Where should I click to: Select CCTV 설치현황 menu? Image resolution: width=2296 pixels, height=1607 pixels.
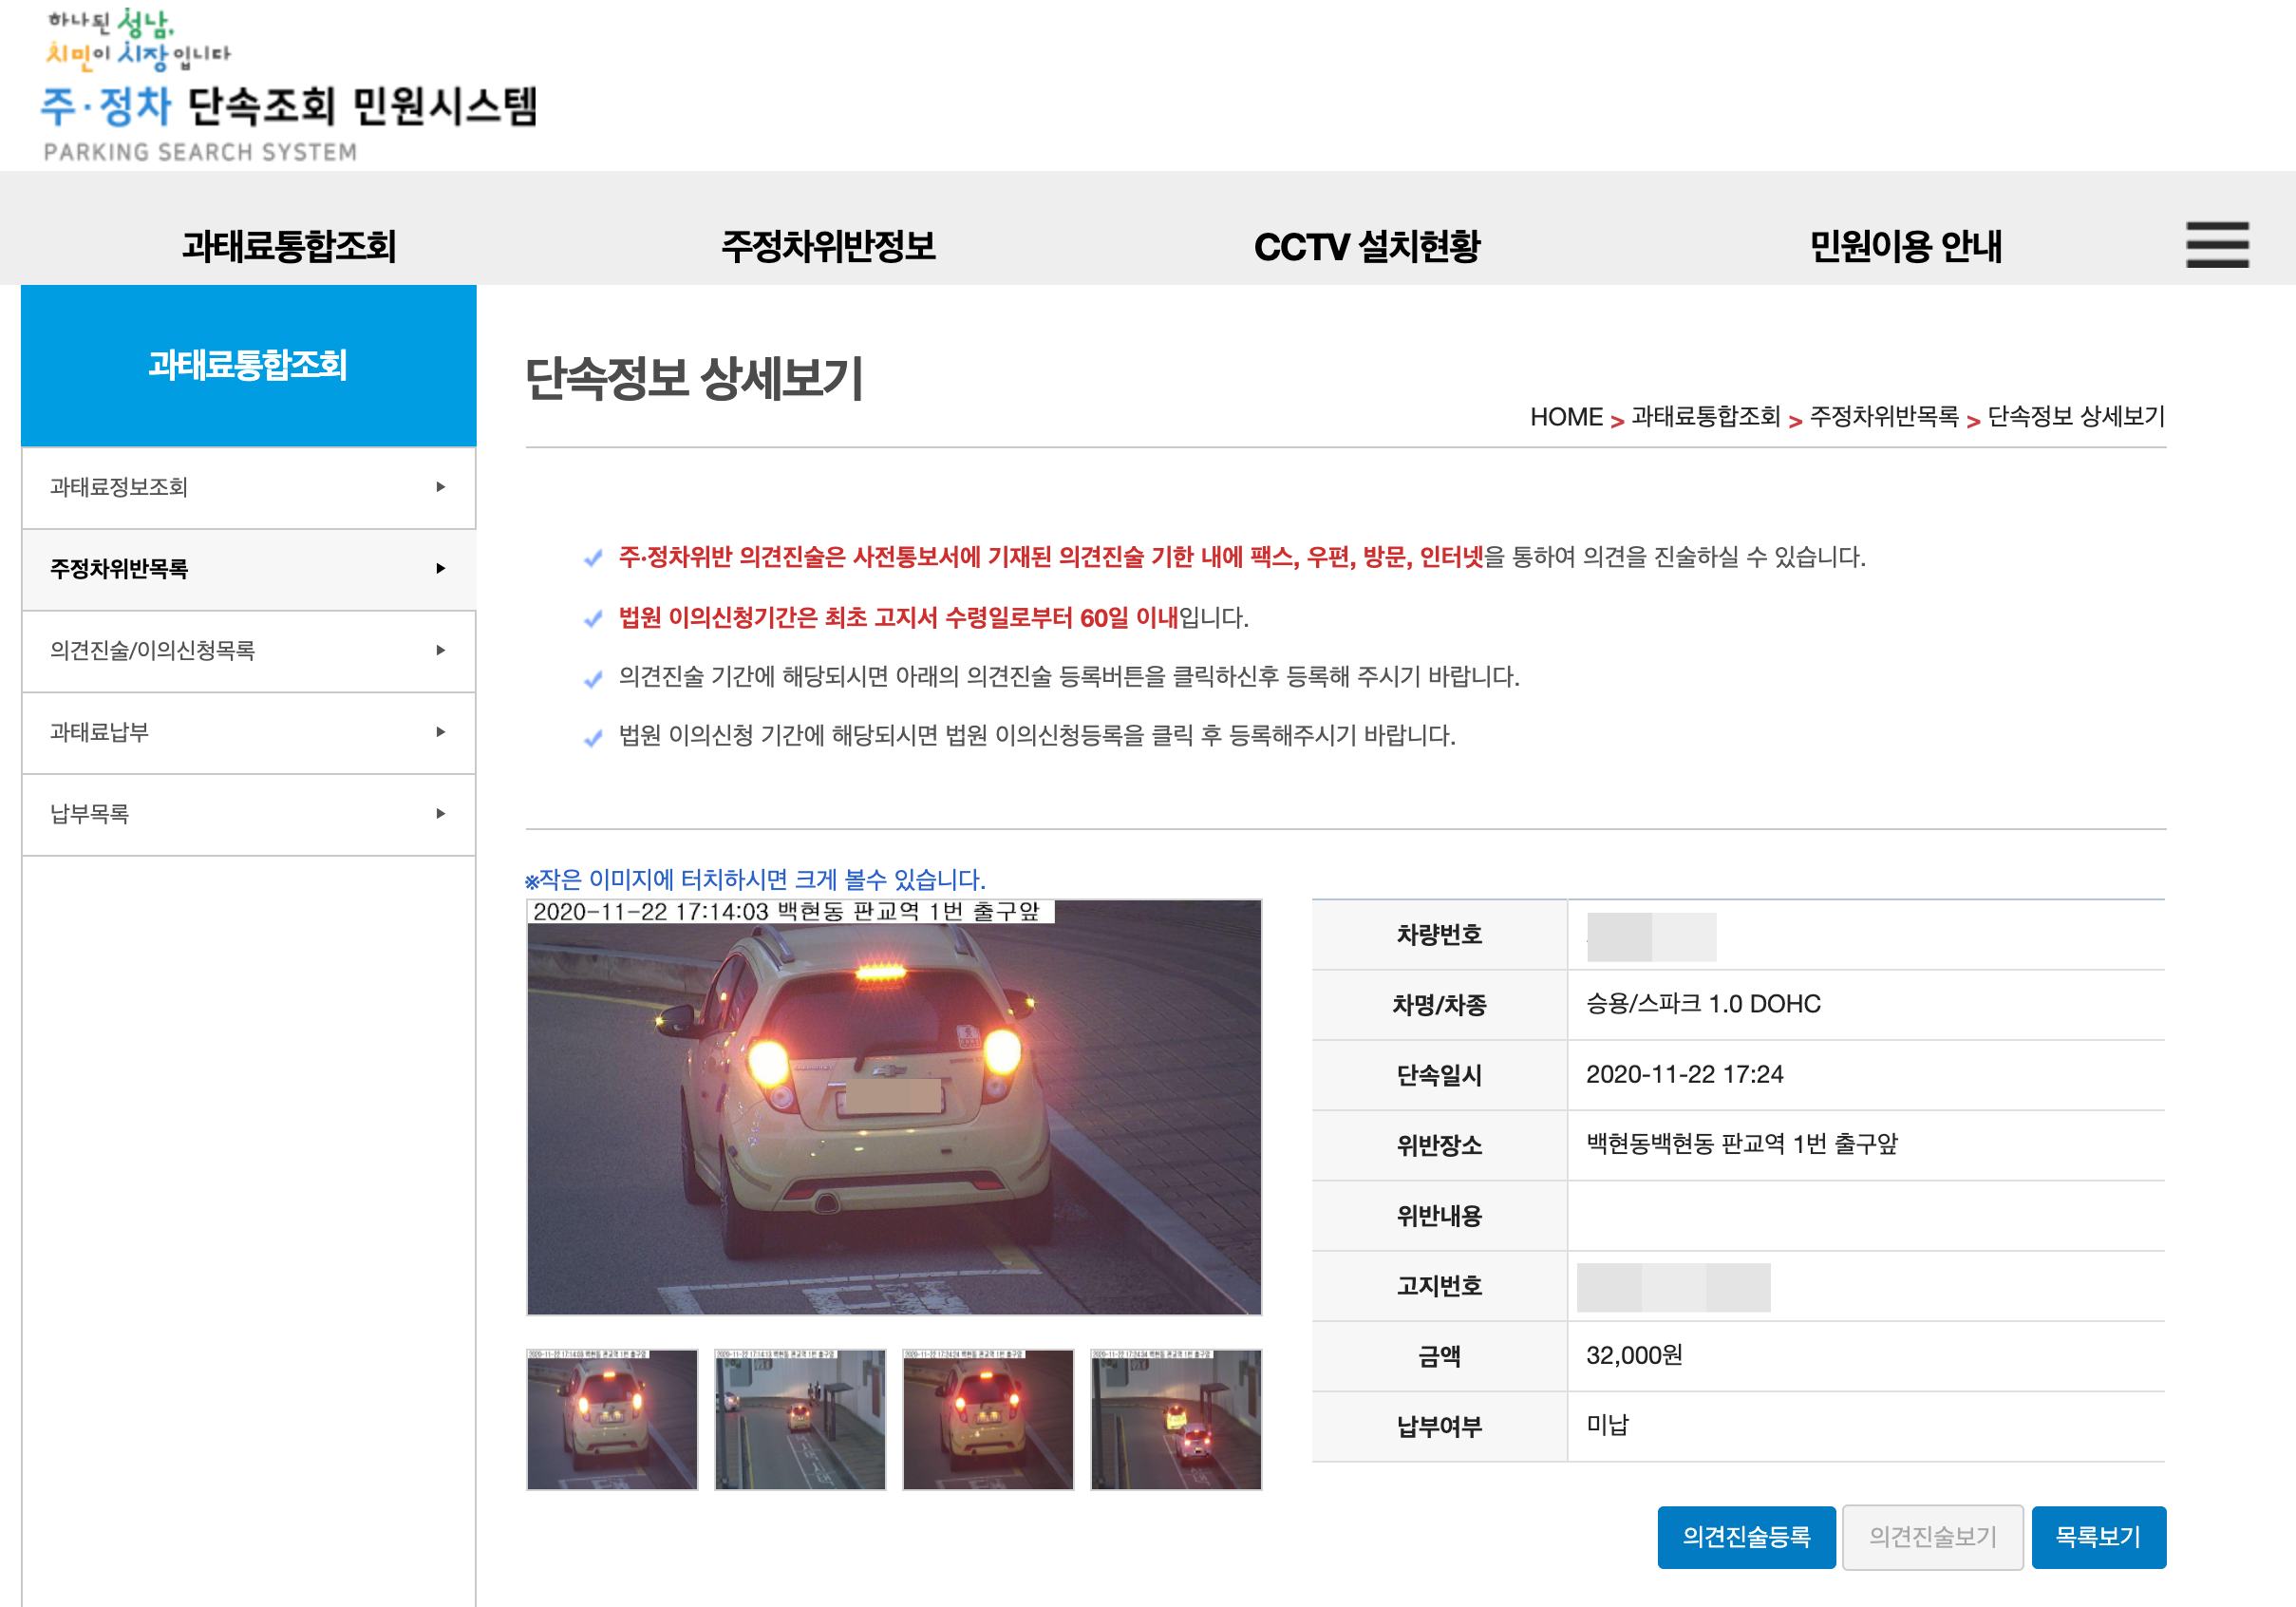tap(1366, 246)
